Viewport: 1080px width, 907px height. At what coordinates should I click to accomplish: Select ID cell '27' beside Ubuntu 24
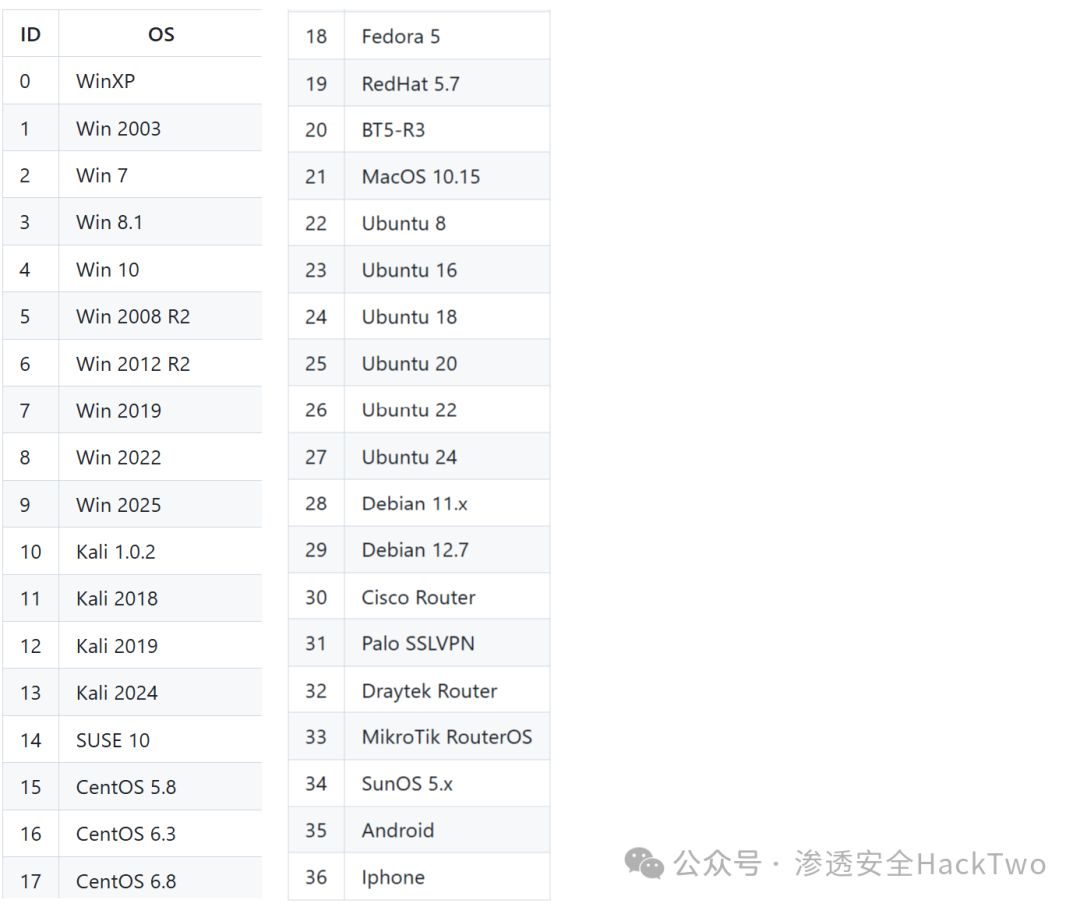[316, 457]
